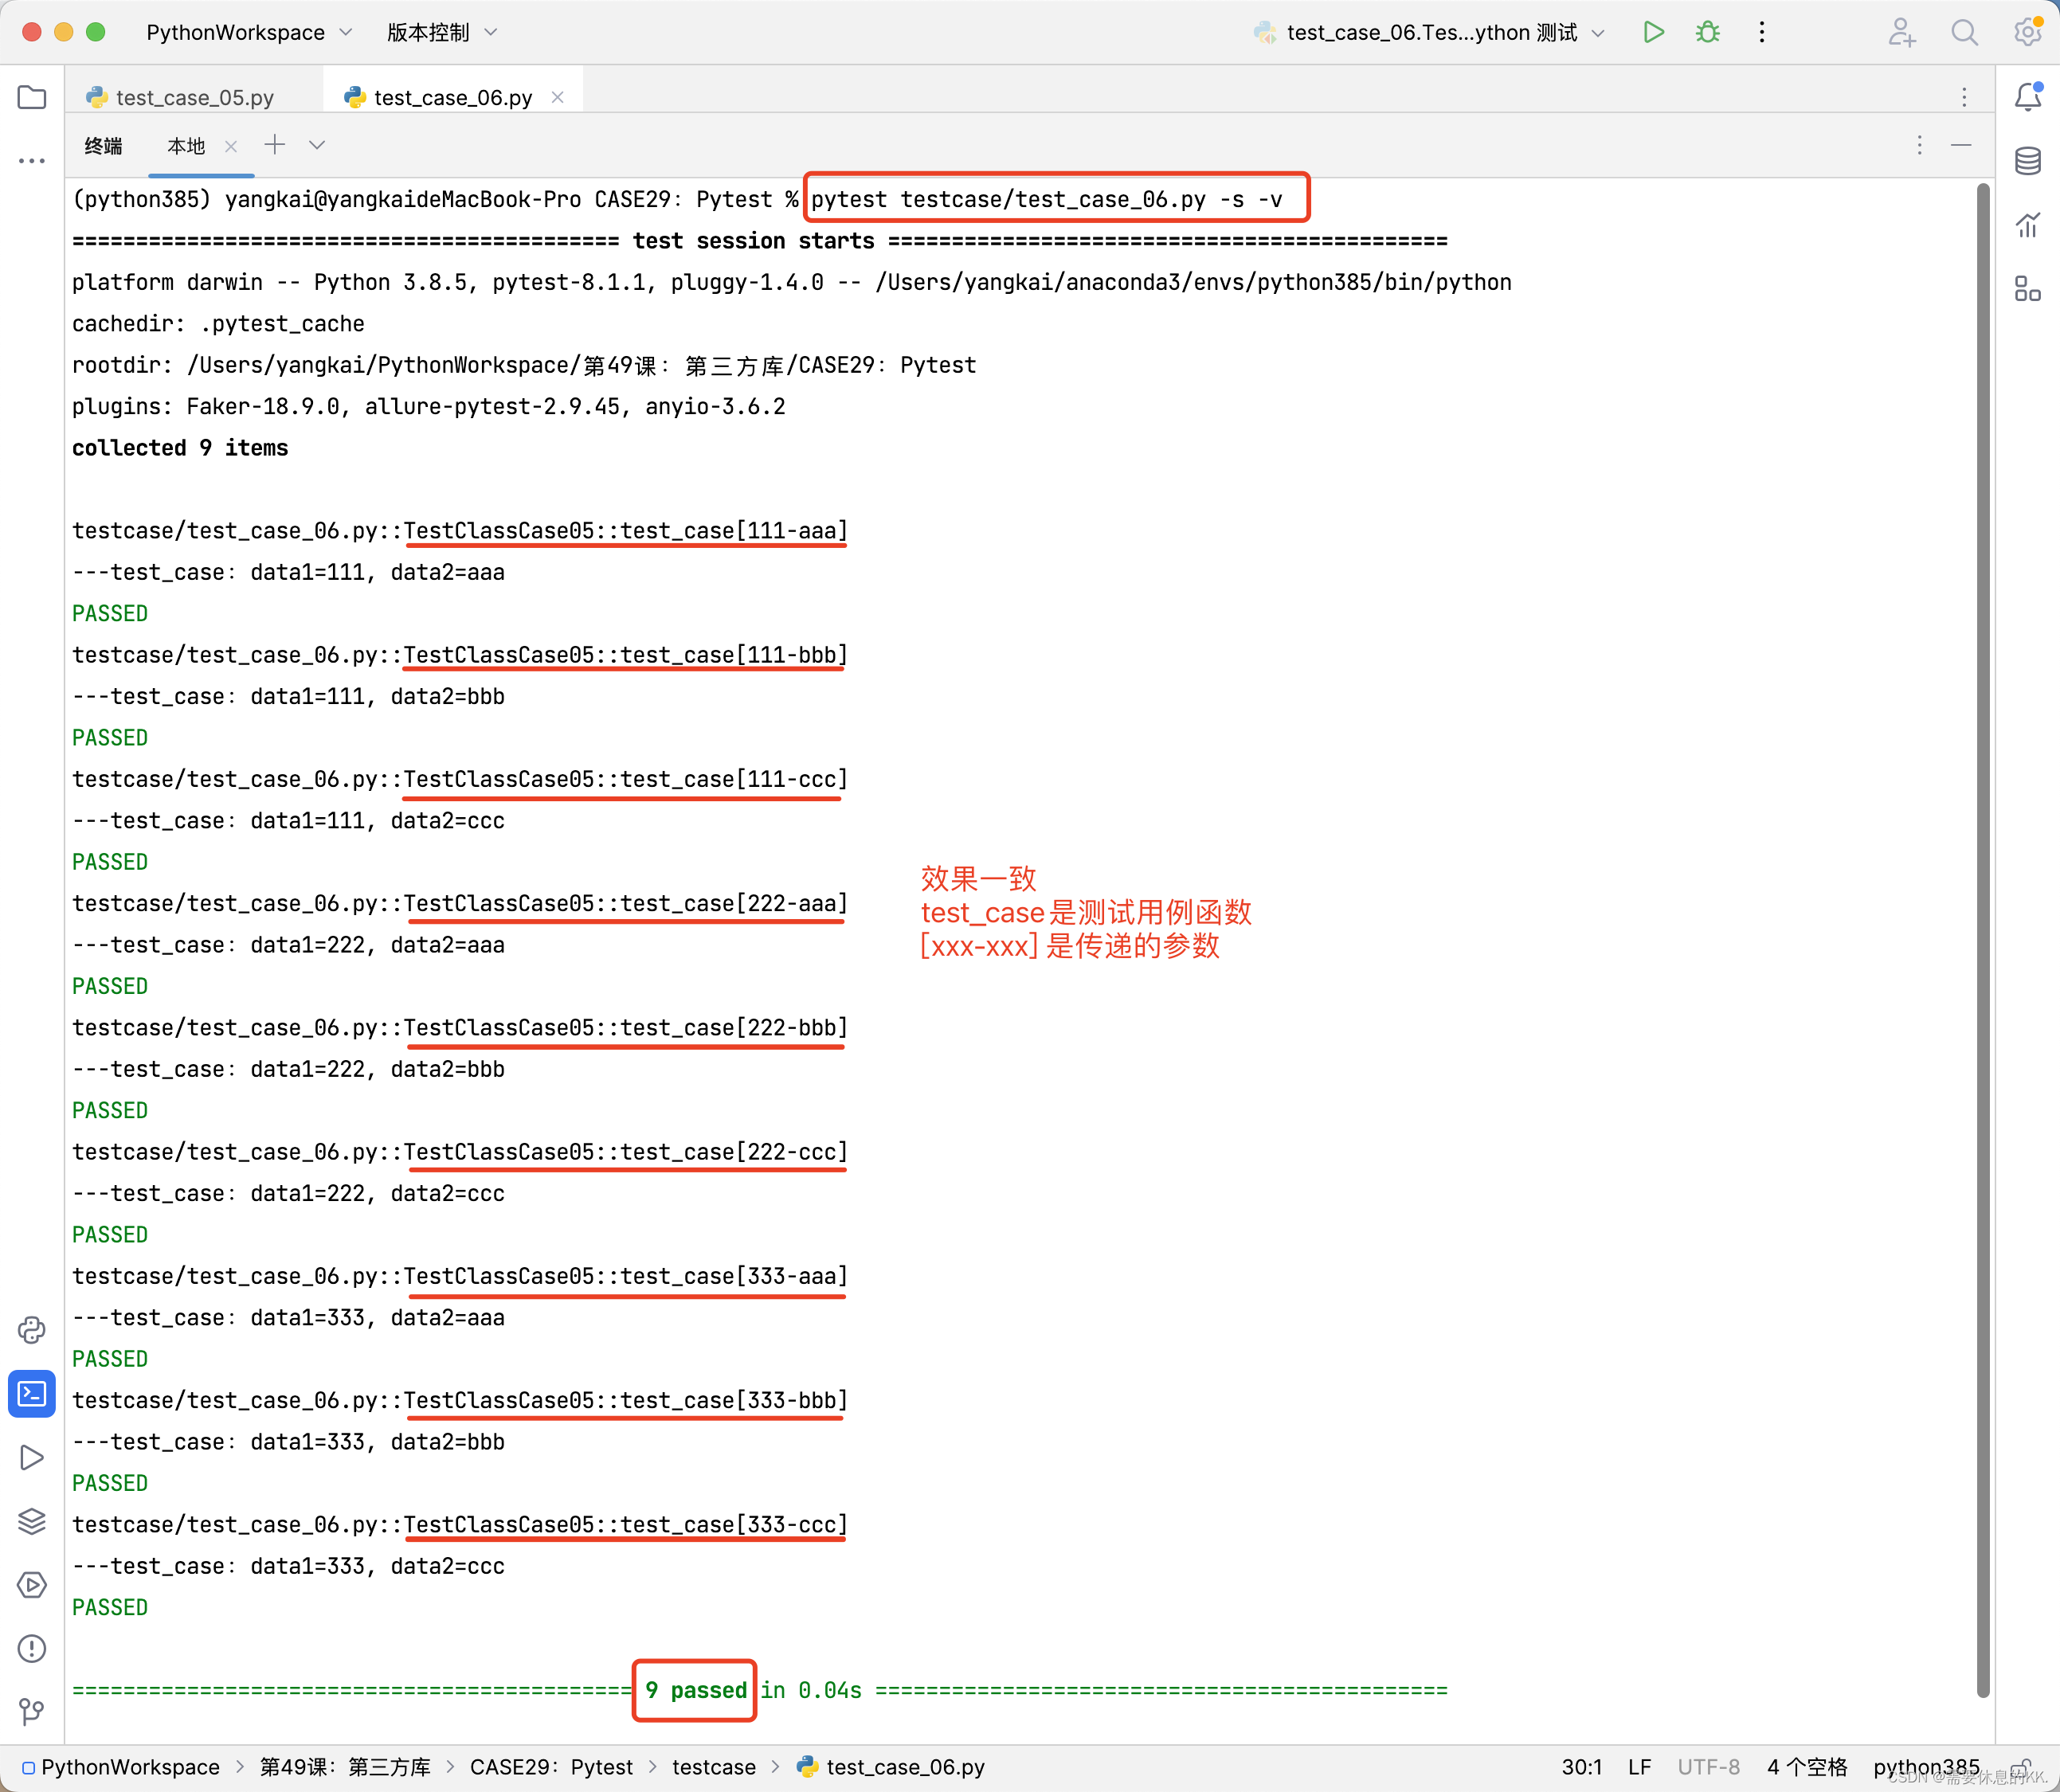Close the test_case_06.py editor tab

(558, 97)
